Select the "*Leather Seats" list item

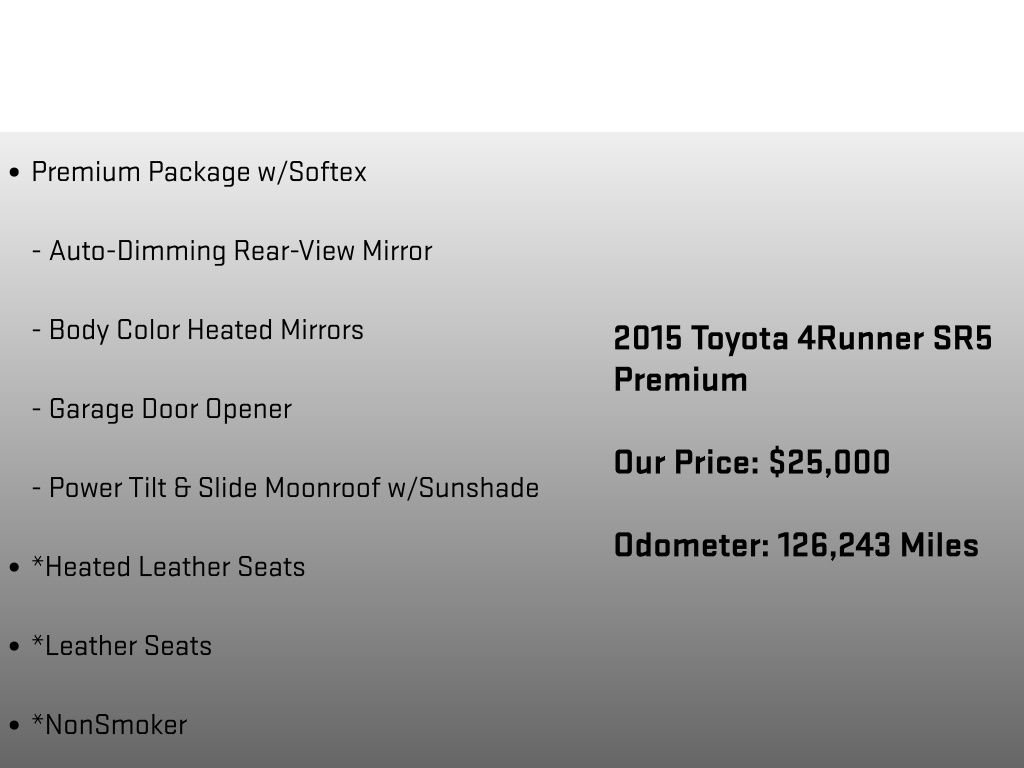click(122, 646)
